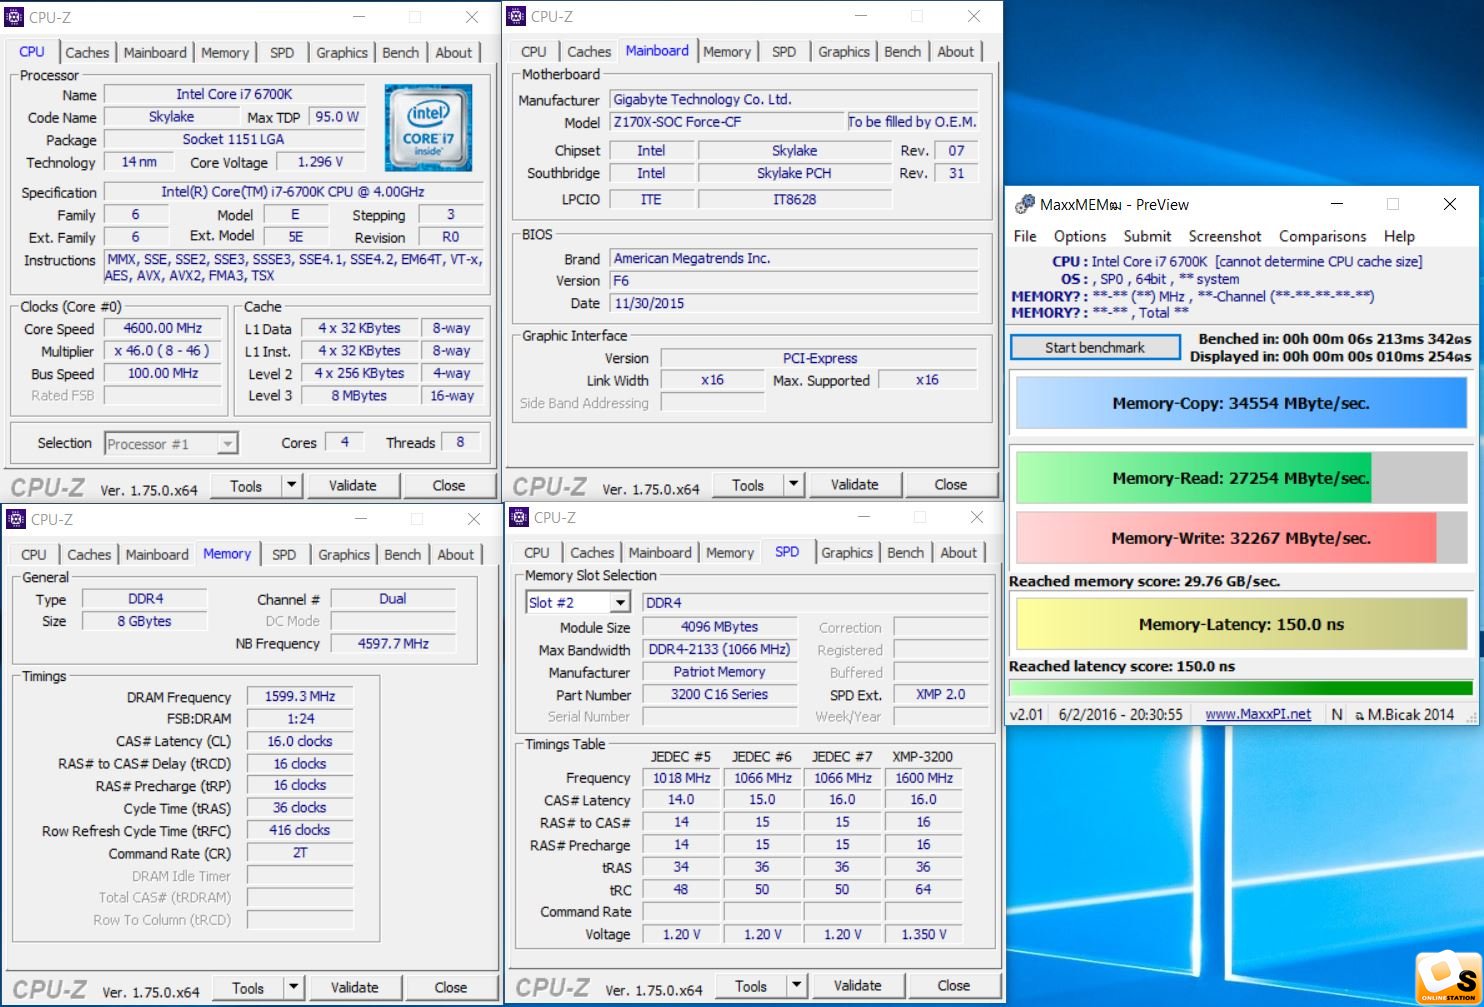Screen dimensions: 1484x1007
Task: Open Tools dropdown arrow in CPU window
Action: 291,486
